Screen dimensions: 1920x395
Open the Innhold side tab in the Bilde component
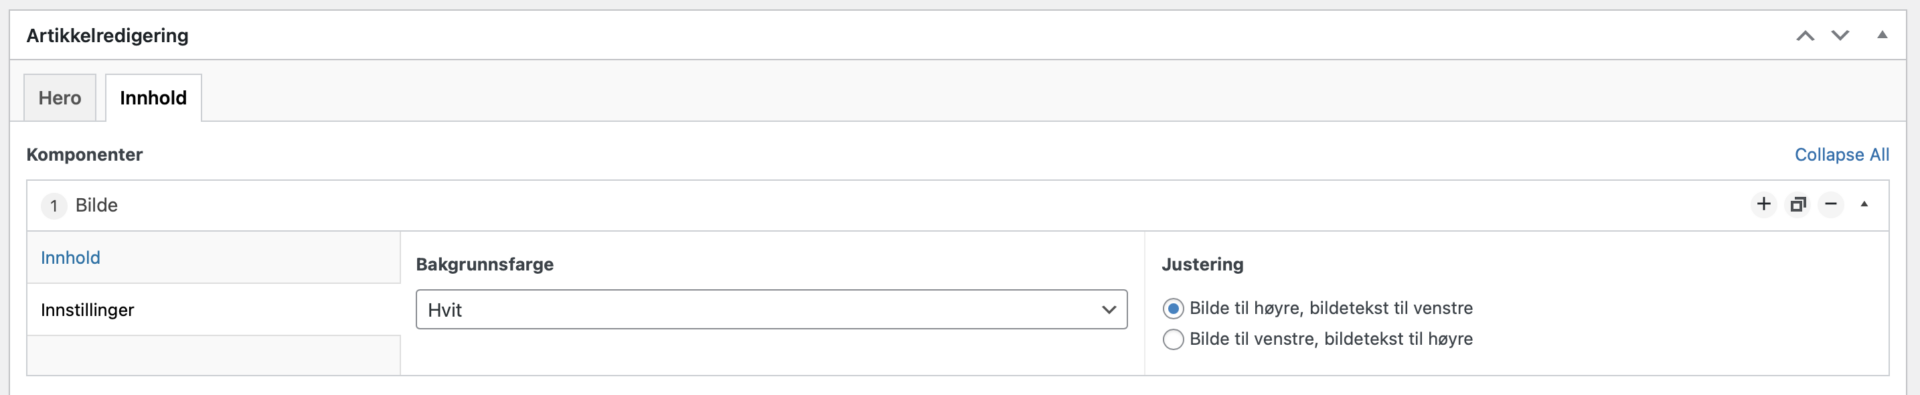pos(213,258)
